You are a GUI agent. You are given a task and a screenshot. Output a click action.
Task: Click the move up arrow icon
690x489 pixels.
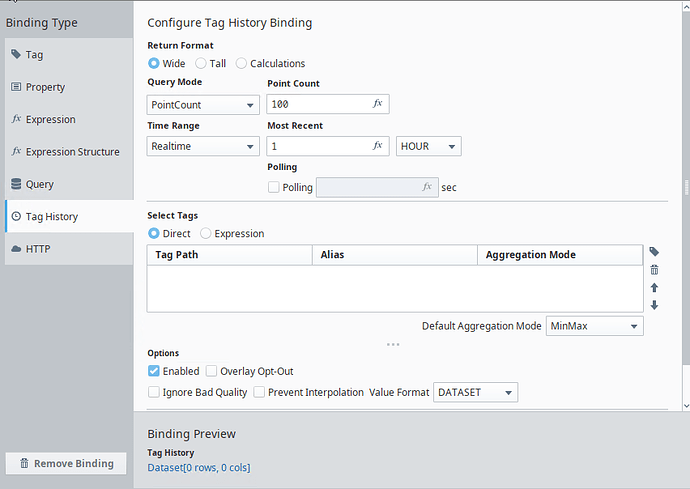click(654, 288)
